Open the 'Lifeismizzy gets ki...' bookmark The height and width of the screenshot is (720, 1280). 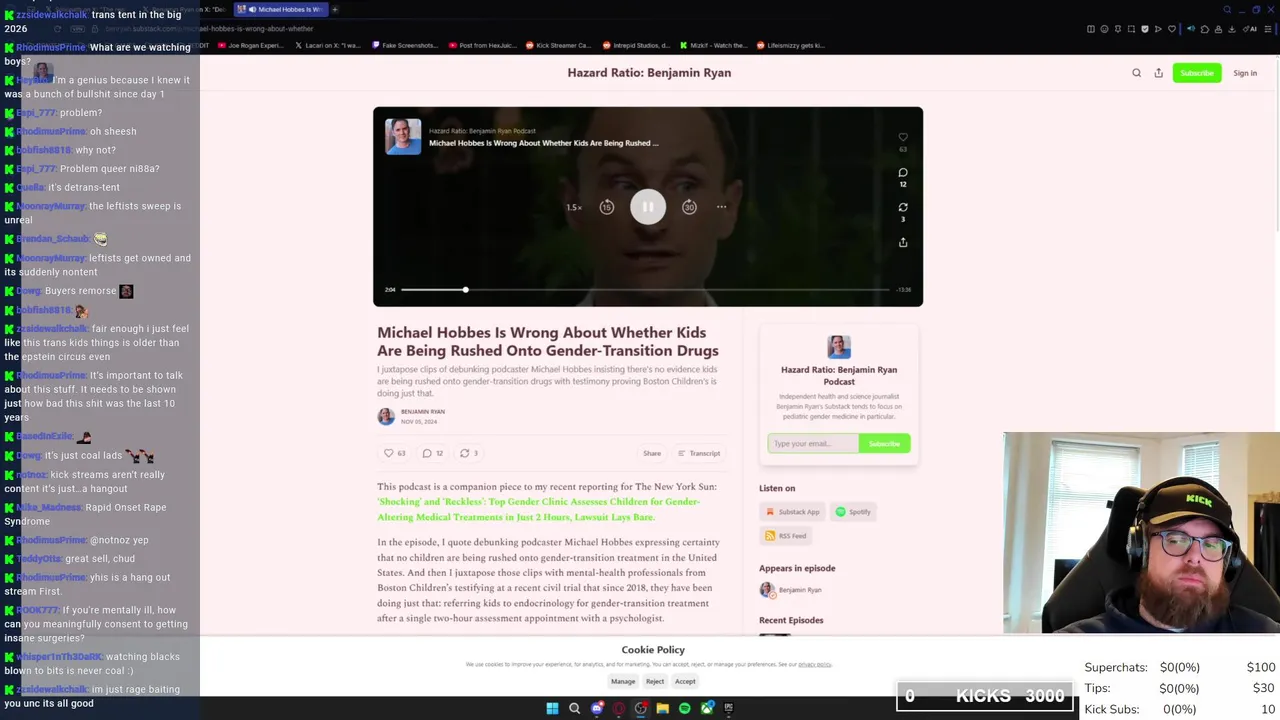pyautogui.click(x=790, y=45)
